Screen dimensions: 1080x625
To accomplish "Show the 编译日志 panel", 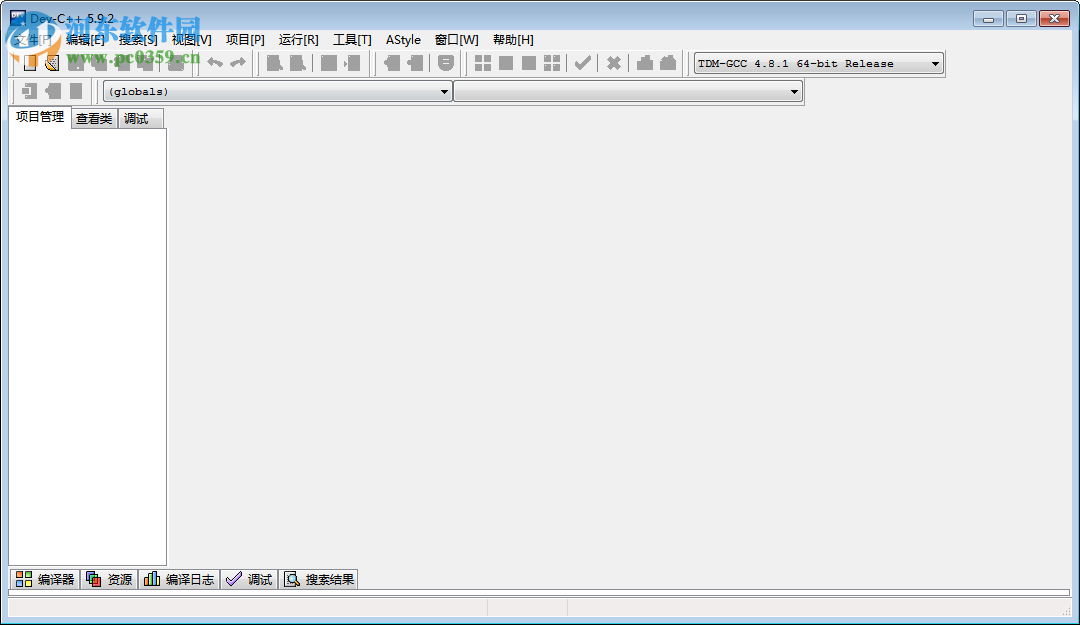I will [178, 578].
